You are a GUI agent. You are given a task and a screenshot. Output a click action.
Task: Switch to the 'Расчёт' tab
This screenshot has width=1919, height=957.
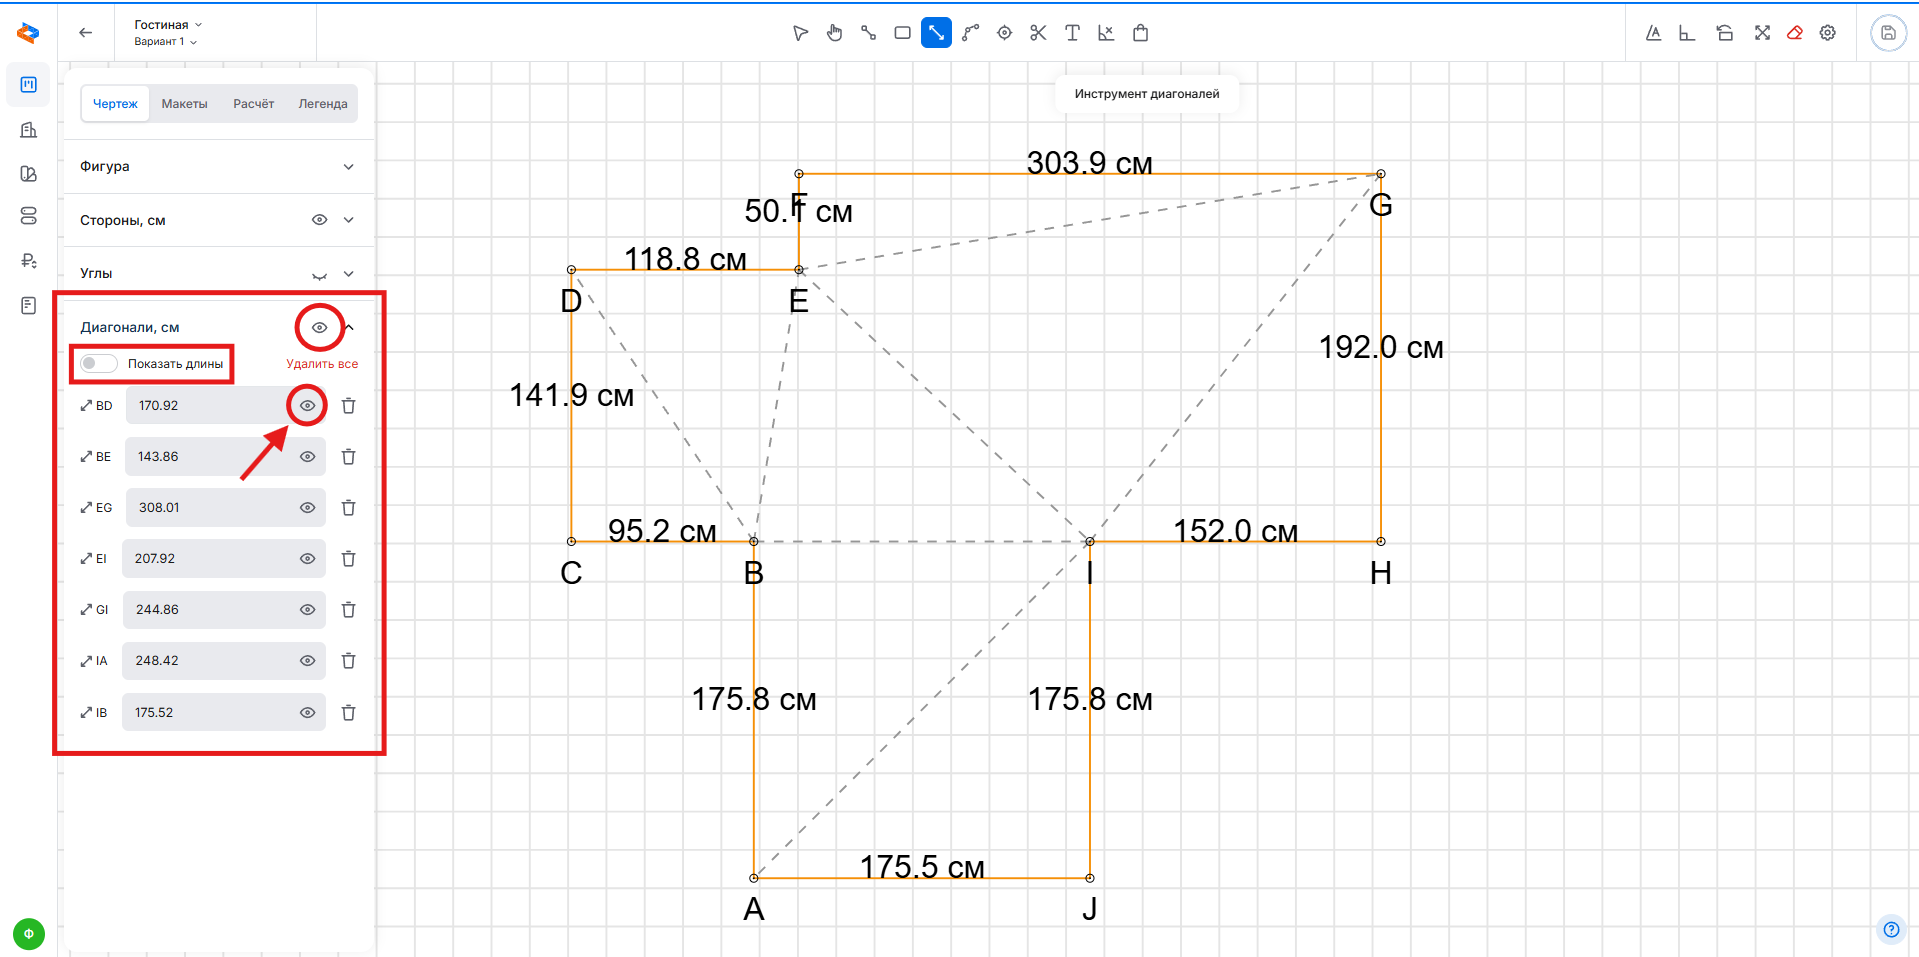tap(253, 104)
